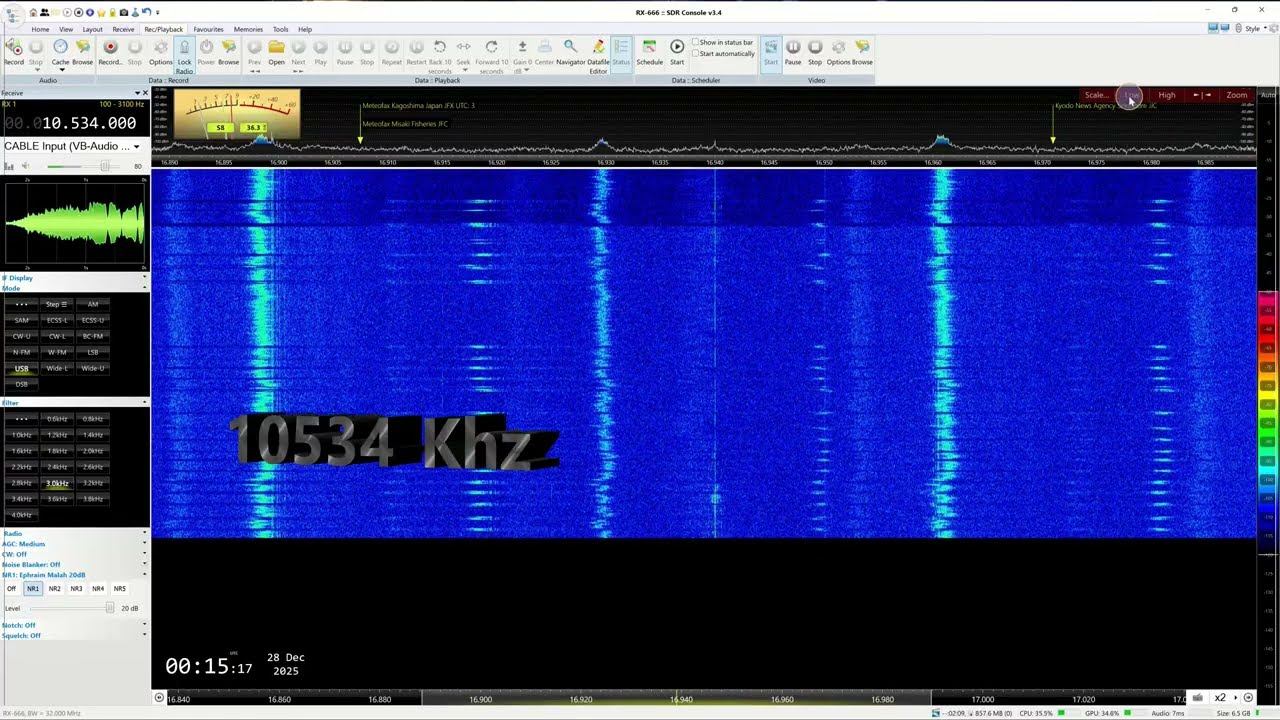The image size is (1280, 720).
Task: Toggle the playback Status panel
Action: coord(621,52)
